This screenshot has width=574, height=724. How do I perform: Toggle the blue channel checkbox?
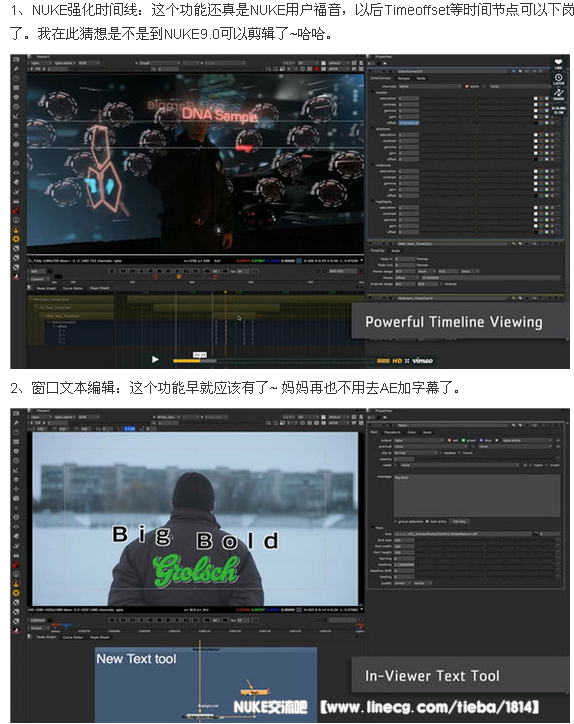pos(481,440)
